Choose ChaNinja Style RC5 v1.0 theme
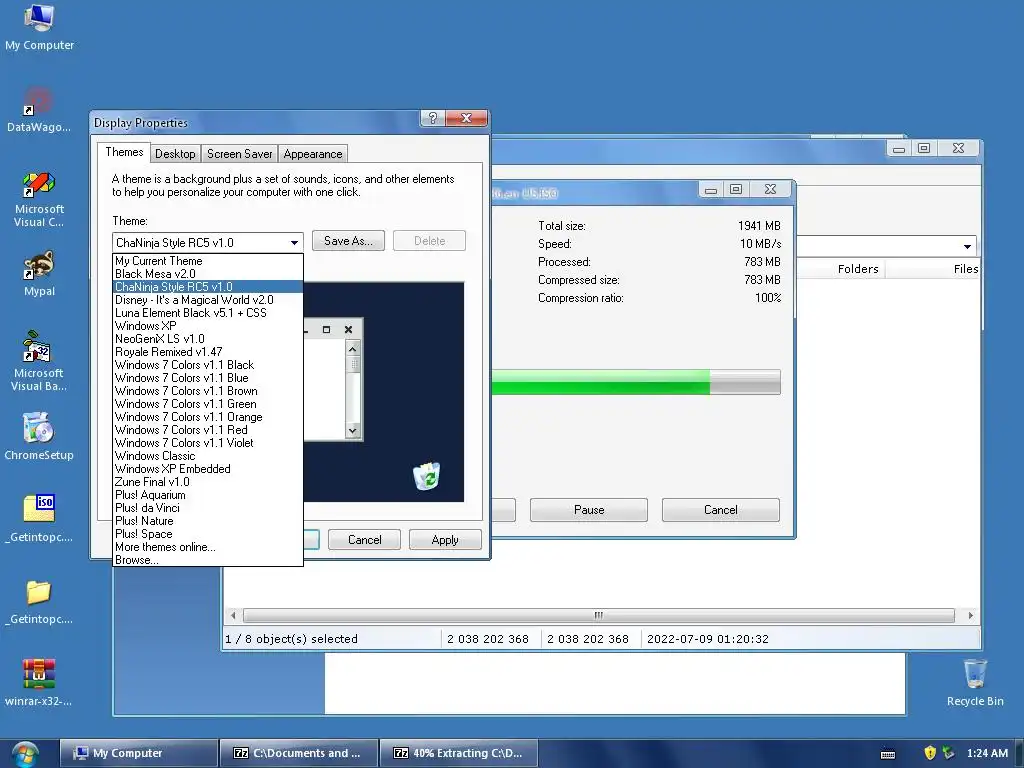 208,287
